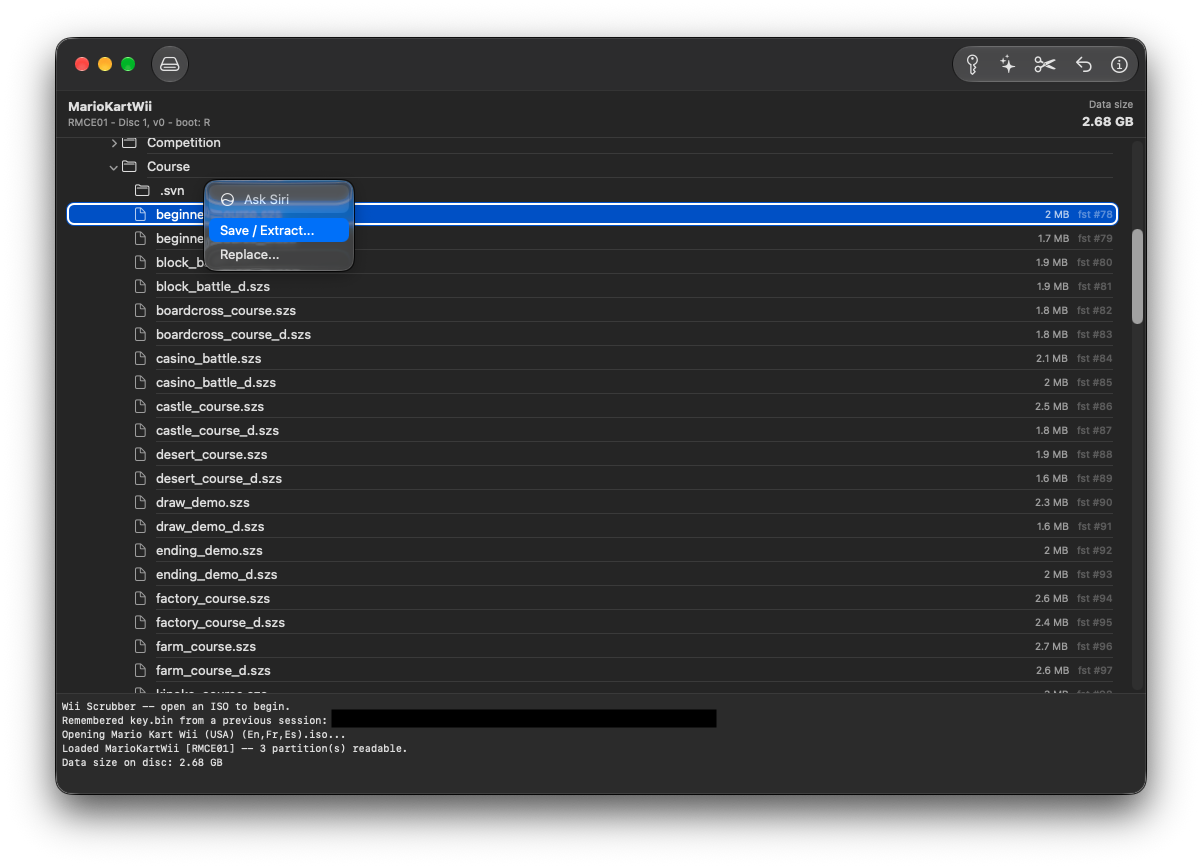
Task: Click the scissors trim icon
Action: (1045, 65)
